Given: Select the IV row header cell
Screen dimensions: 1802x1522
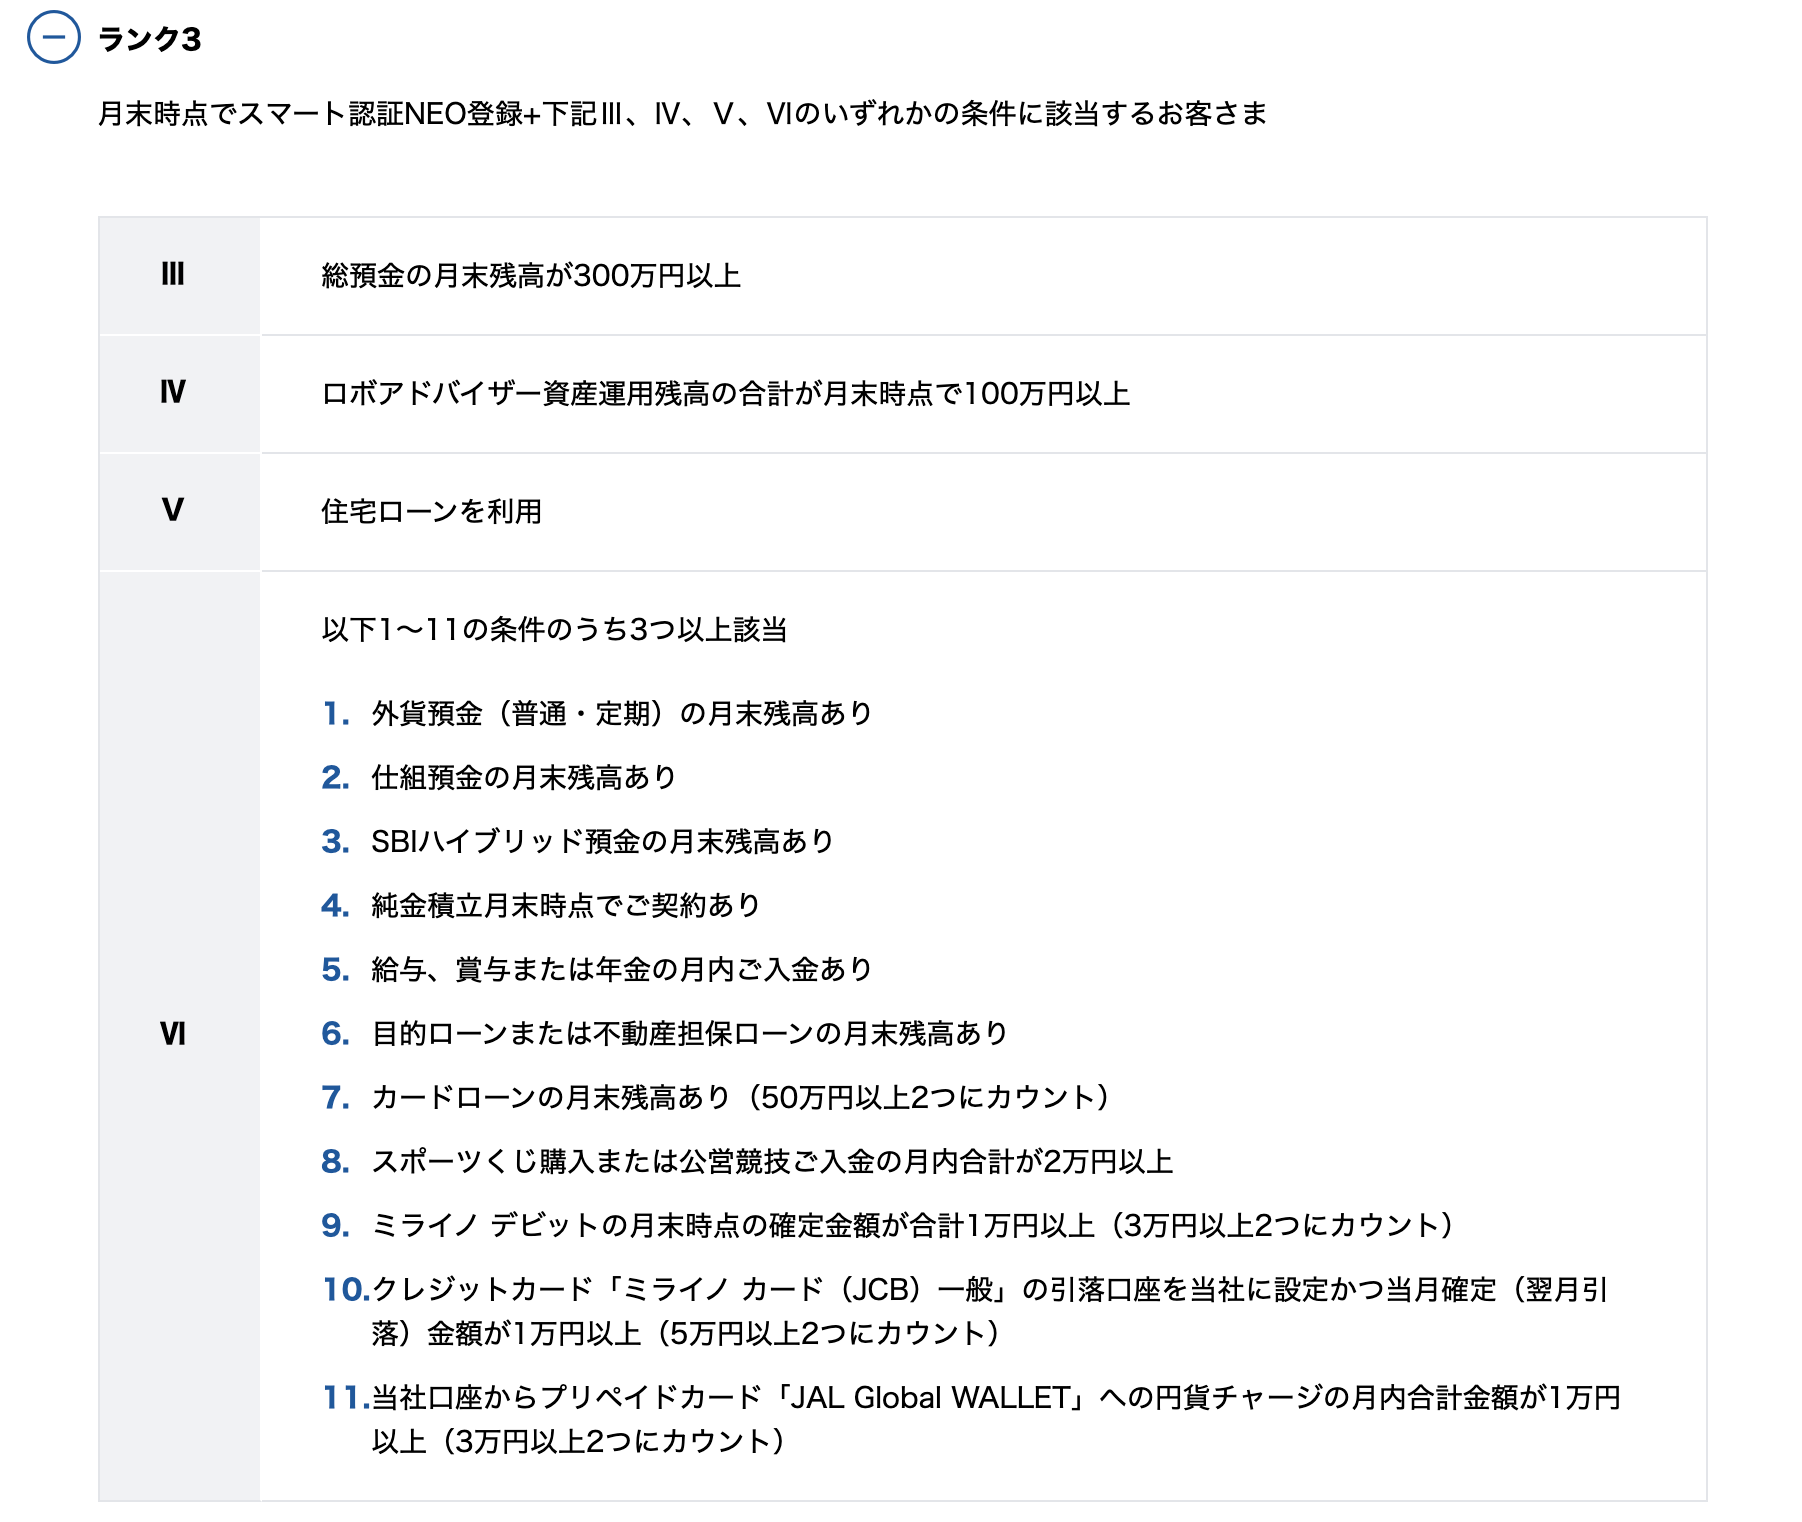Looking at the screenshot, I should tap(173, 393).
